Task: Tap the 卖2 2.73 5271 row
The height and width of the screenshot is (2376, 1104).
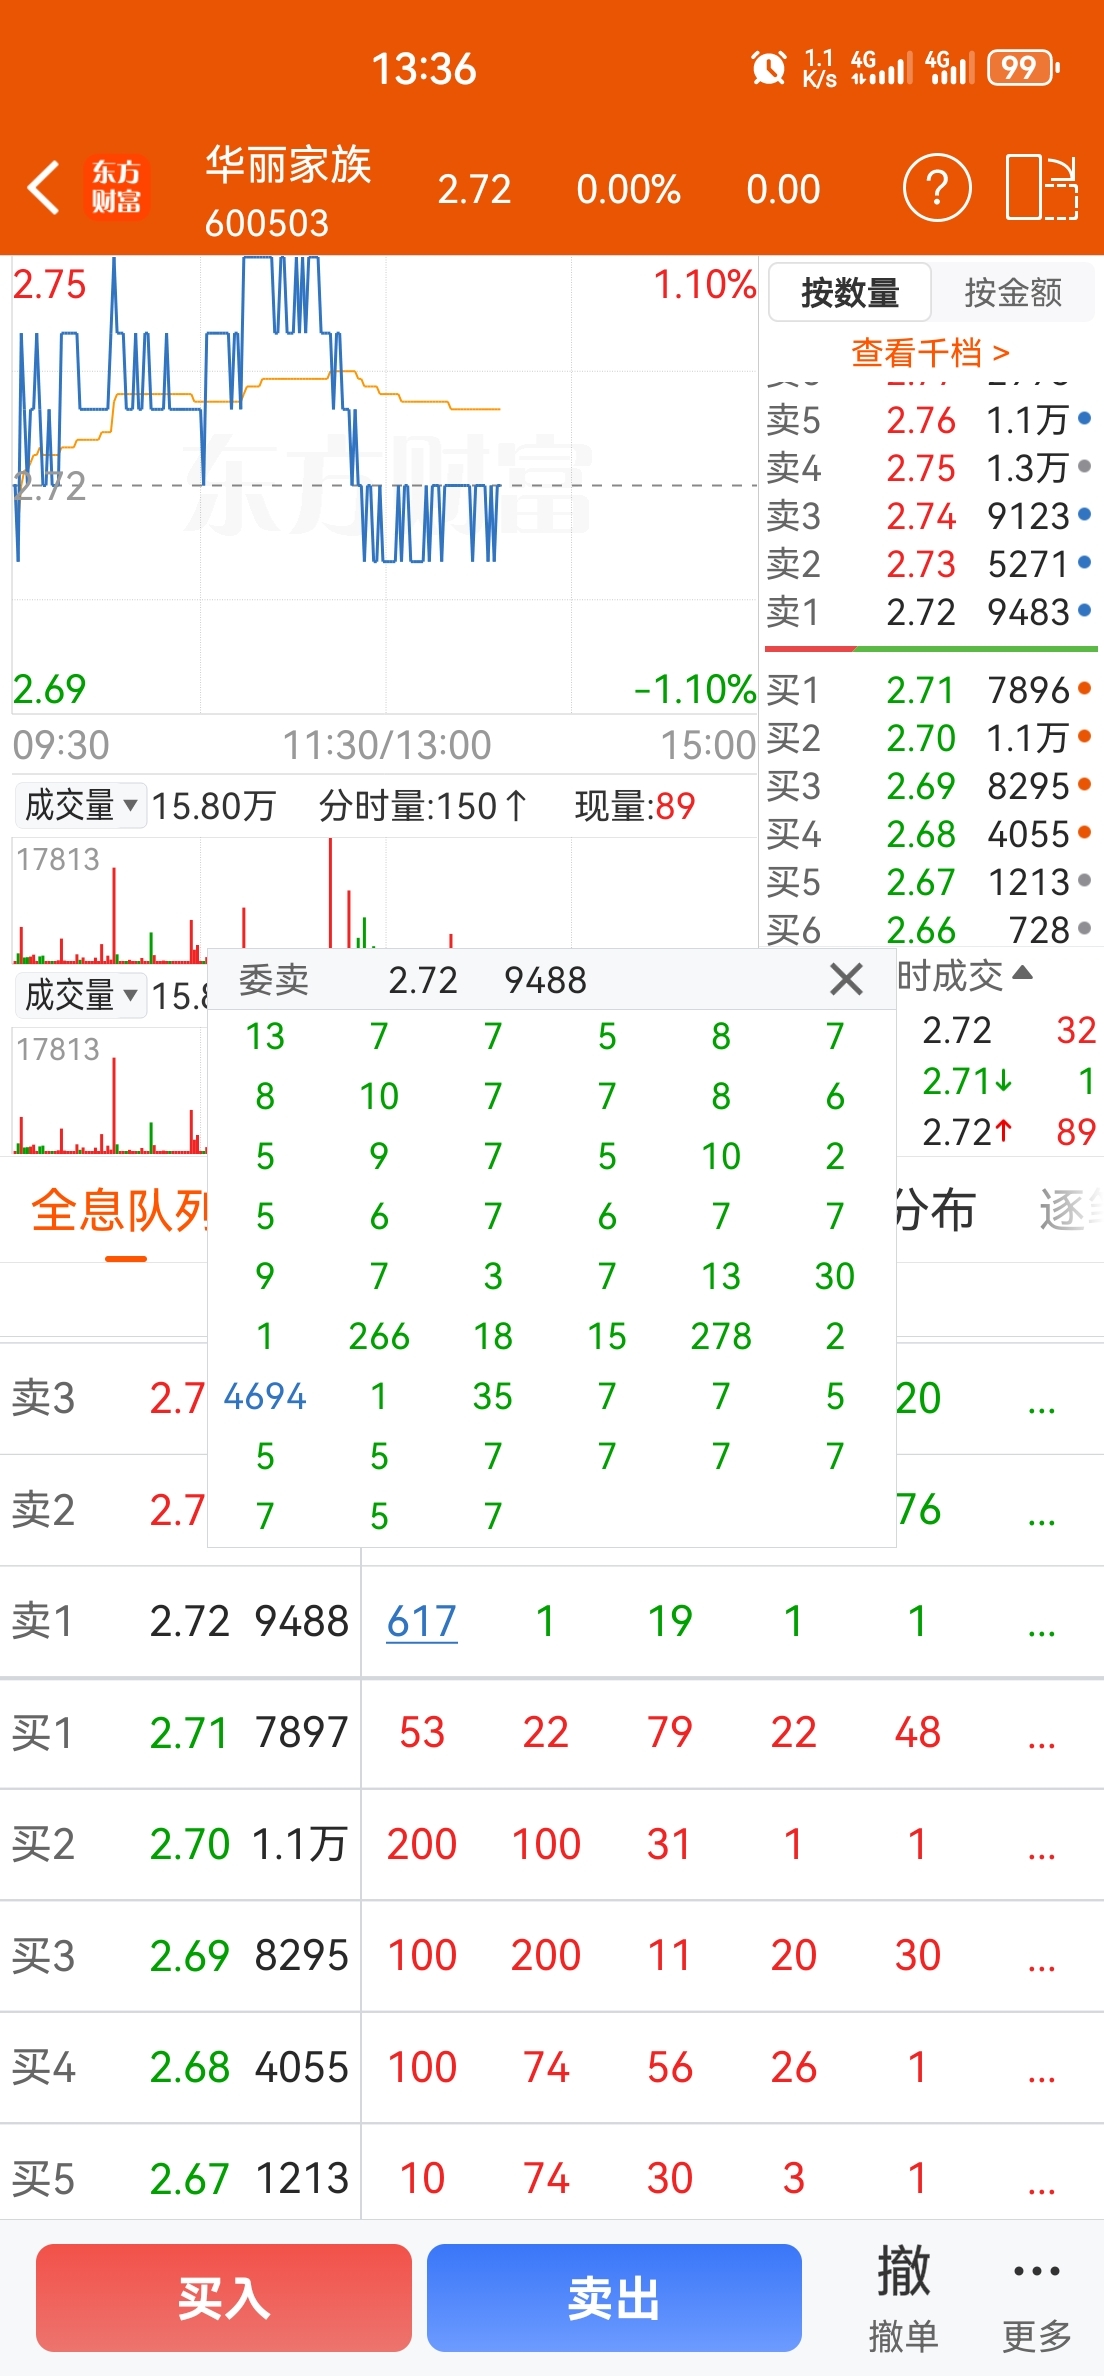Action: pos(930,563)
